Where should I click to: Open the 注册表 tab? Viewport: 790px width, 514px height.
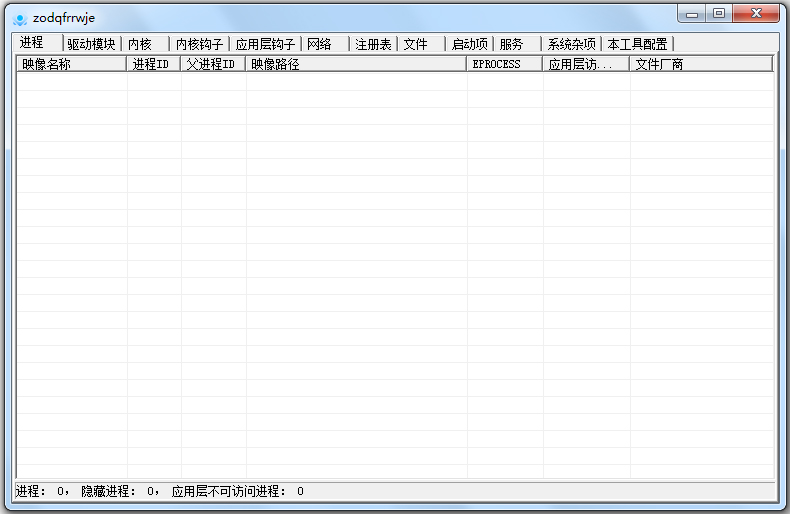click(373, 44)
